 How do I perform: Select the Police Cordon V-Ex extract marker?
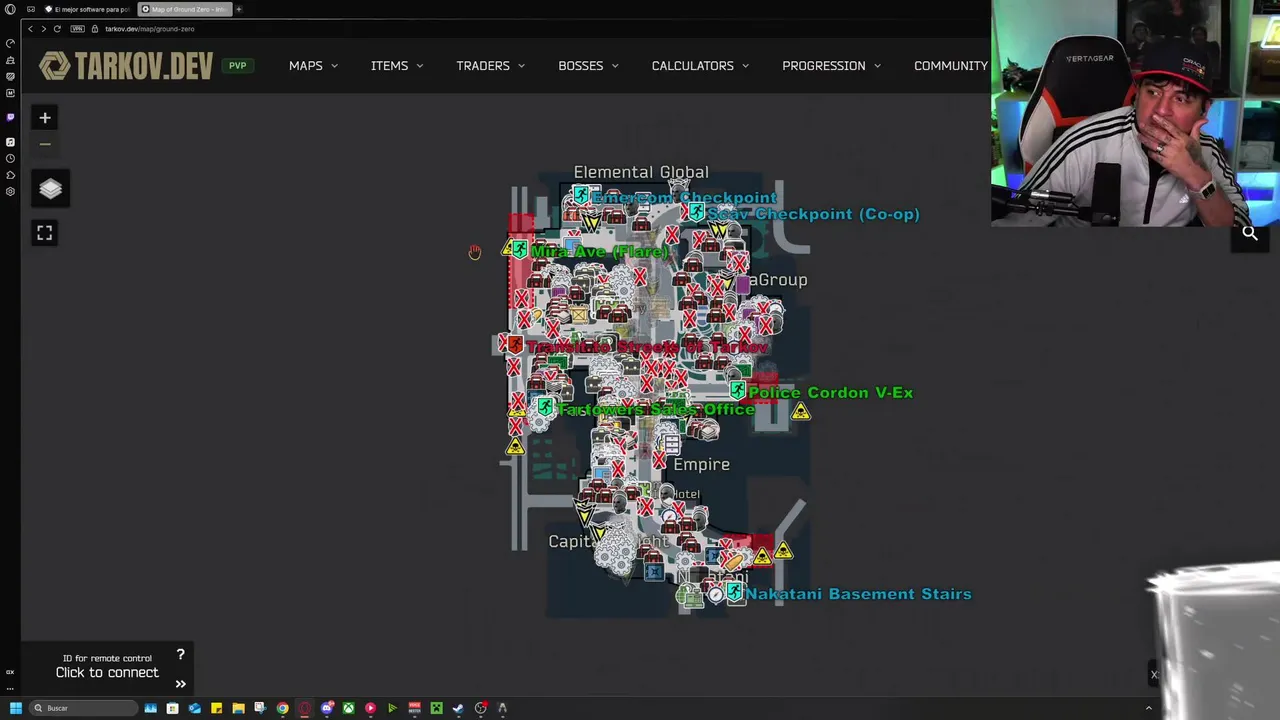(x=738, y=391)
